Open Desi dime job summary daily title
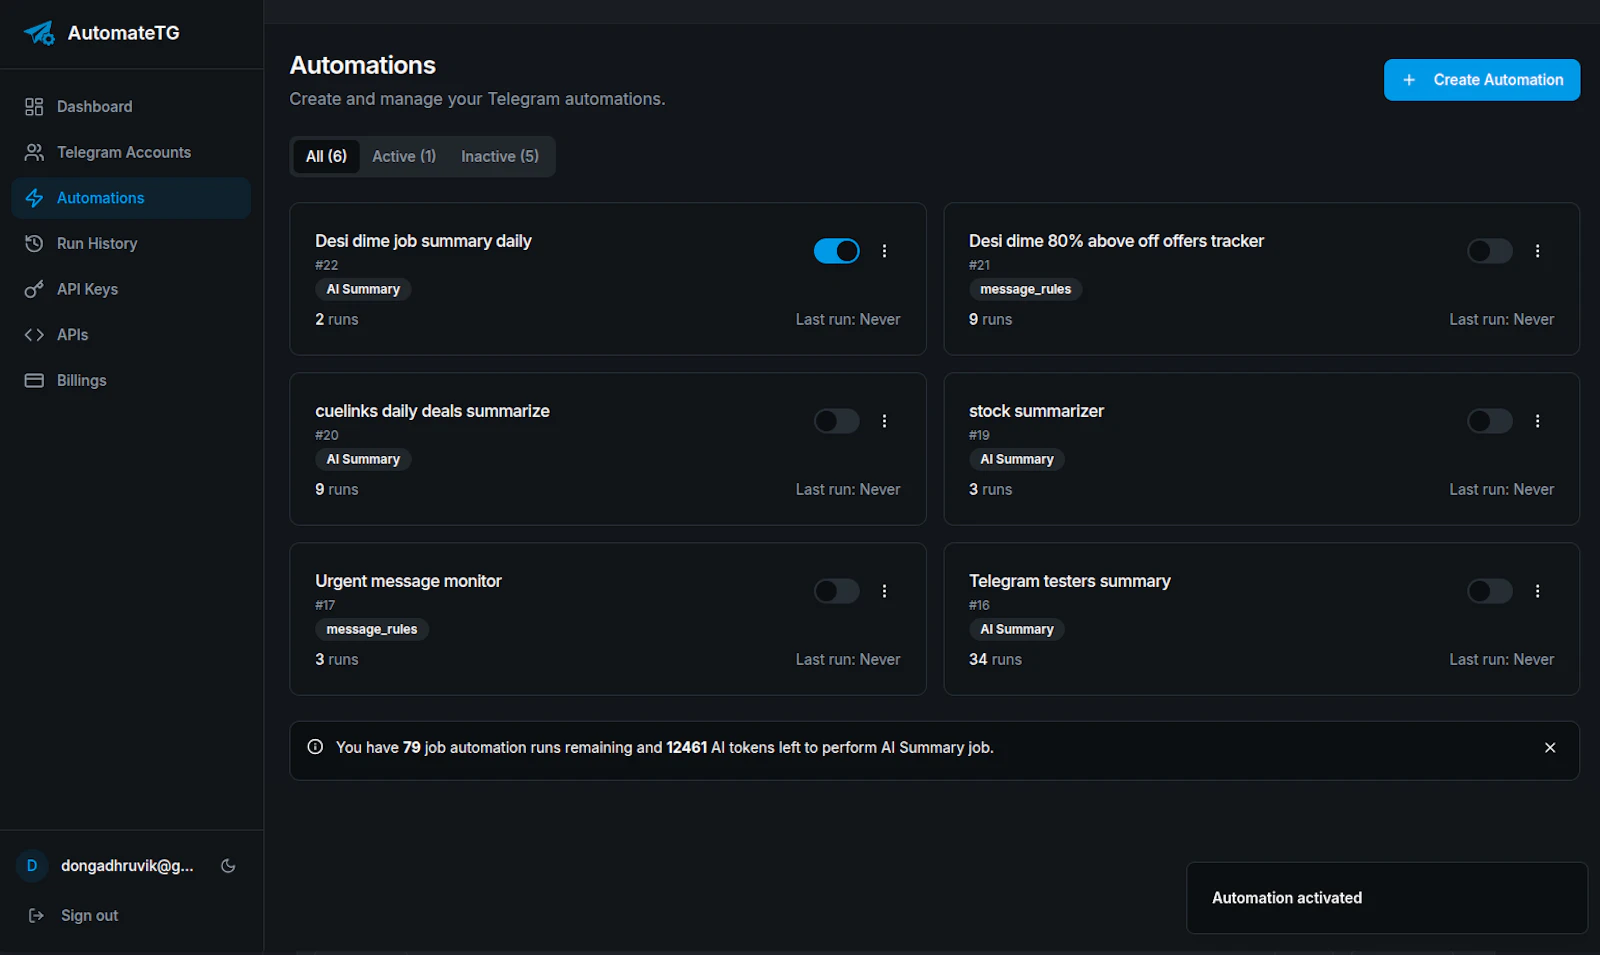Image resolution: width=1600 pixels, height=955 pixels. click(x=423, y=241)
